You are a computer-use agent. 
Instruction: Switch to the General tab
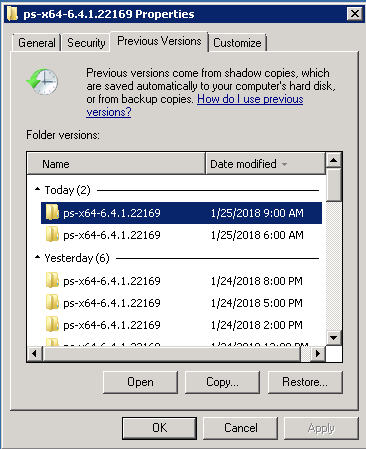pyautogui.click(x=37, y=43)
